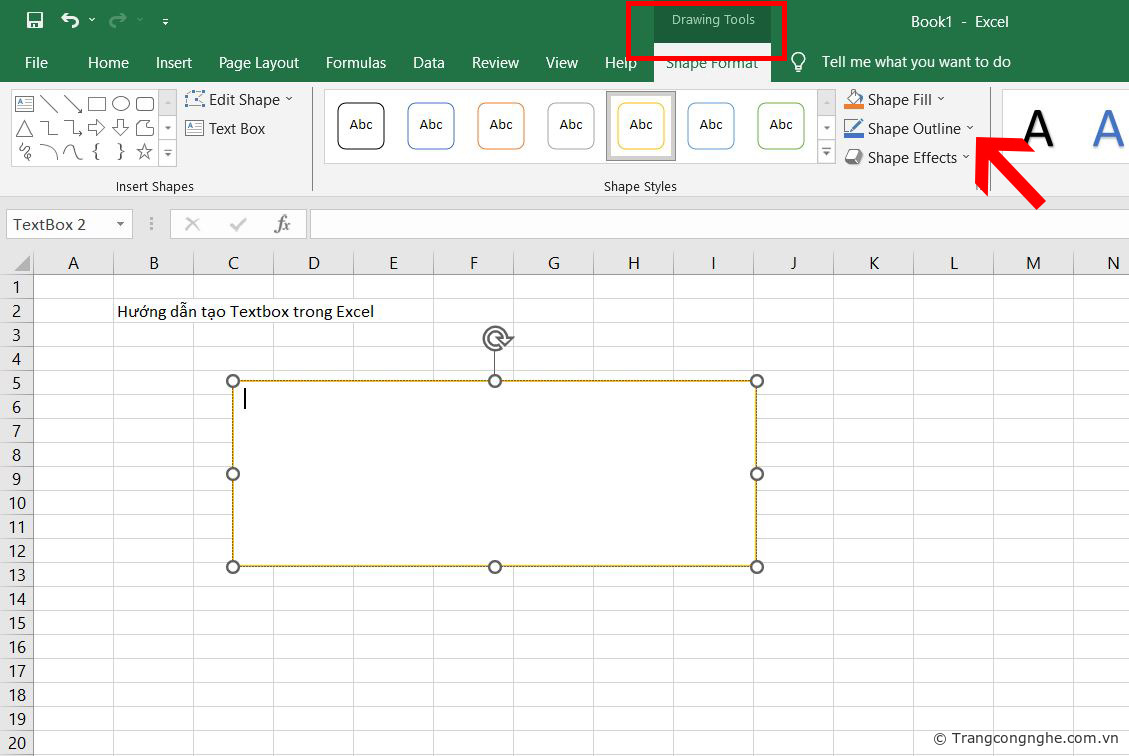Image resolution: width=1129 pixels, height=756 pixels.
Task: Switch to the Formulas tab
Action: click(356, 62)
